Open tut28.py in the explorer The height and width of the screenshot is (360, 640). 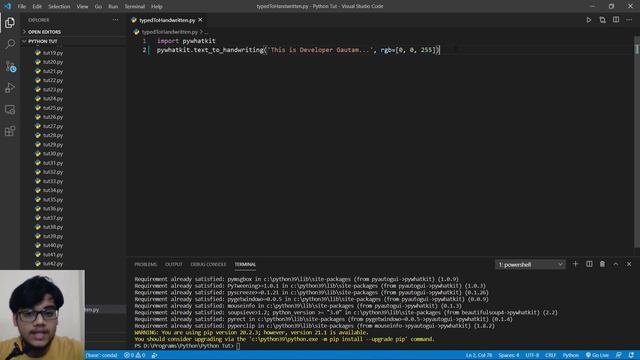53,135
